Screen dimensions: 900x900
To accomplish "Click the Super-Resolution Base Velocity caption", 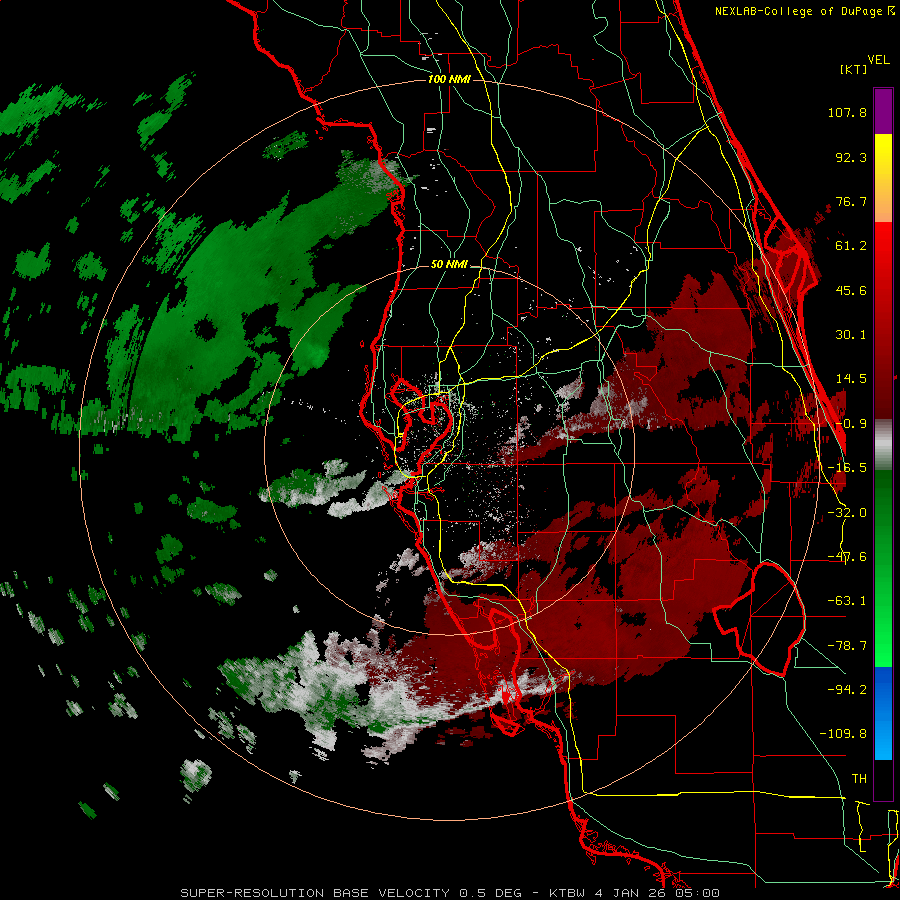I will (x=449, y=893).
